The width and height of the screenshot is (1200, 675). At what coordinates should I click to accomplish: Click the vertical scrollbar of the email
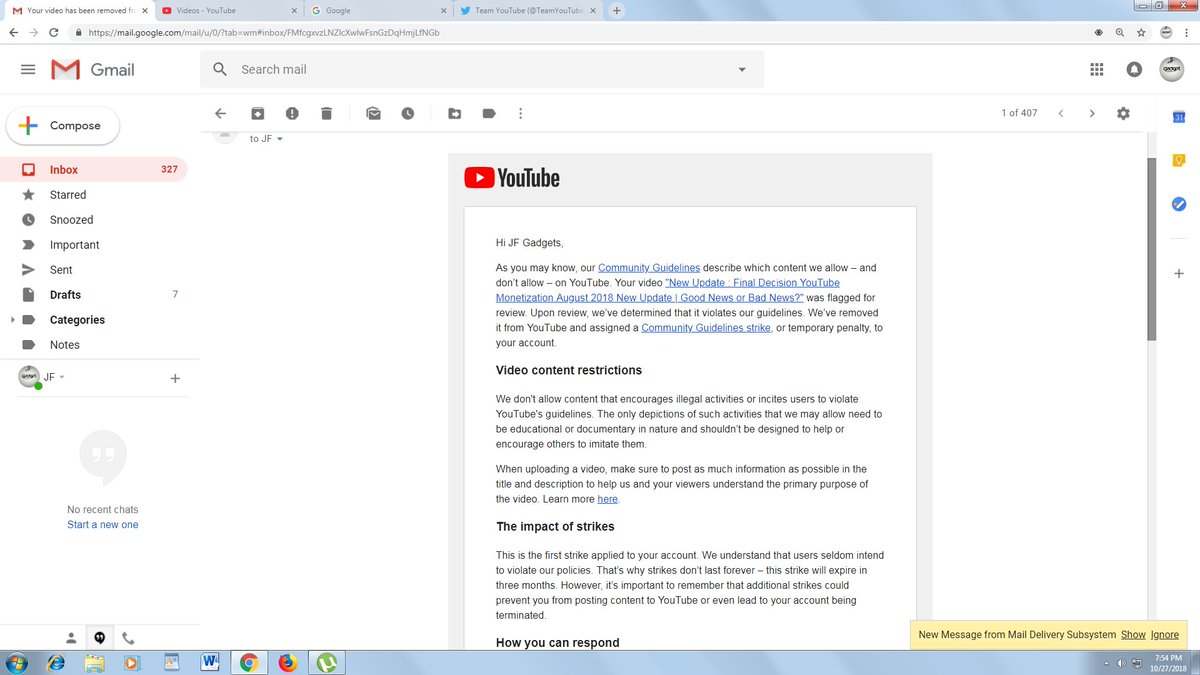tap(1152, 250)
